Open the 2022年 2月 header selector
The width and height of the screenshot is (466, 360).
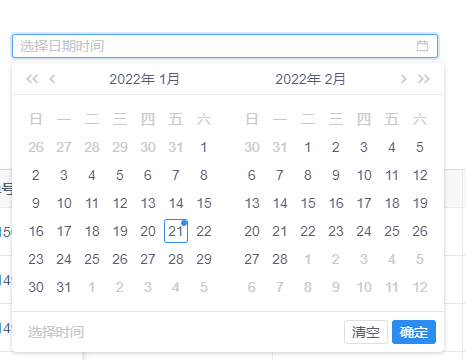point(310,79)
